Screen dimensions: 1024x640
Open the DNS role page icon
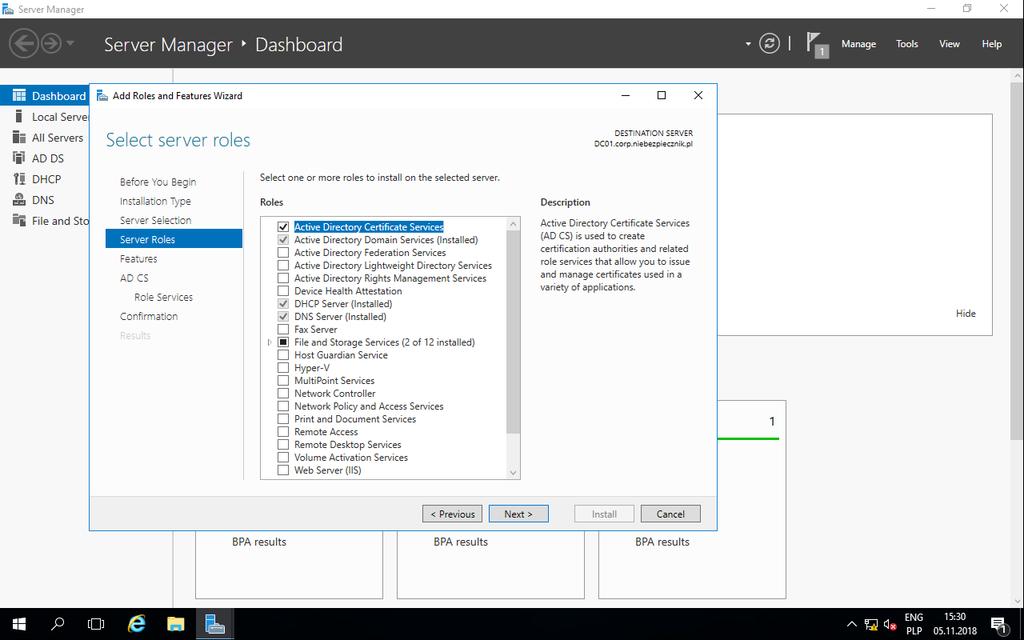click(19, 200)
